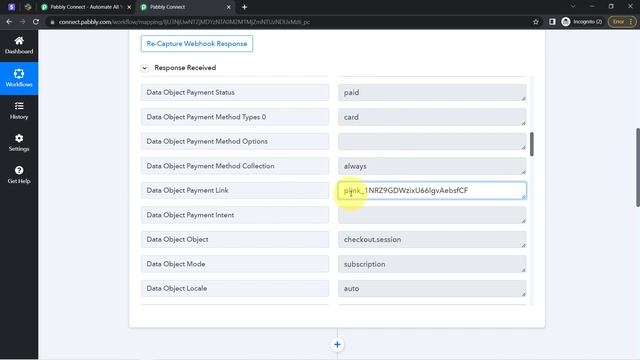
Task: Click the 'Data Object Locale' label
Action: point(235,289)
